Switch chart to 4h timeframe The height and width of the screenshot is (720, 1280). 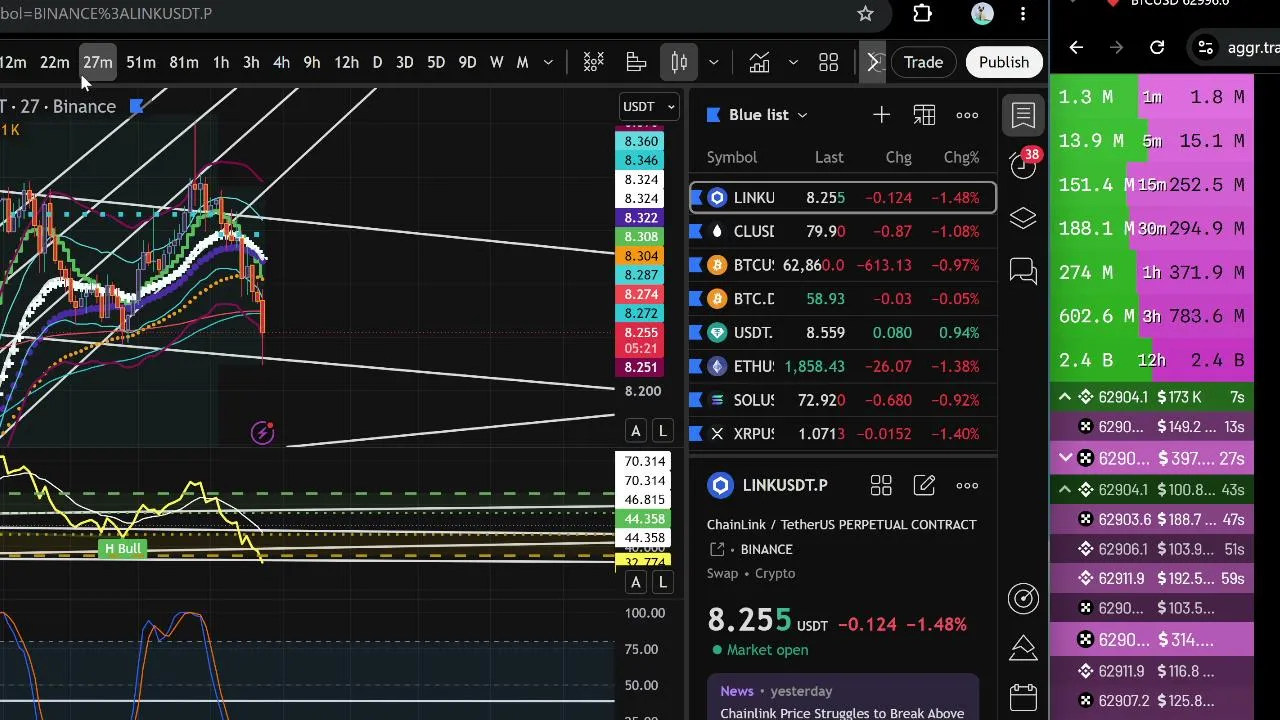pos(281,63)
